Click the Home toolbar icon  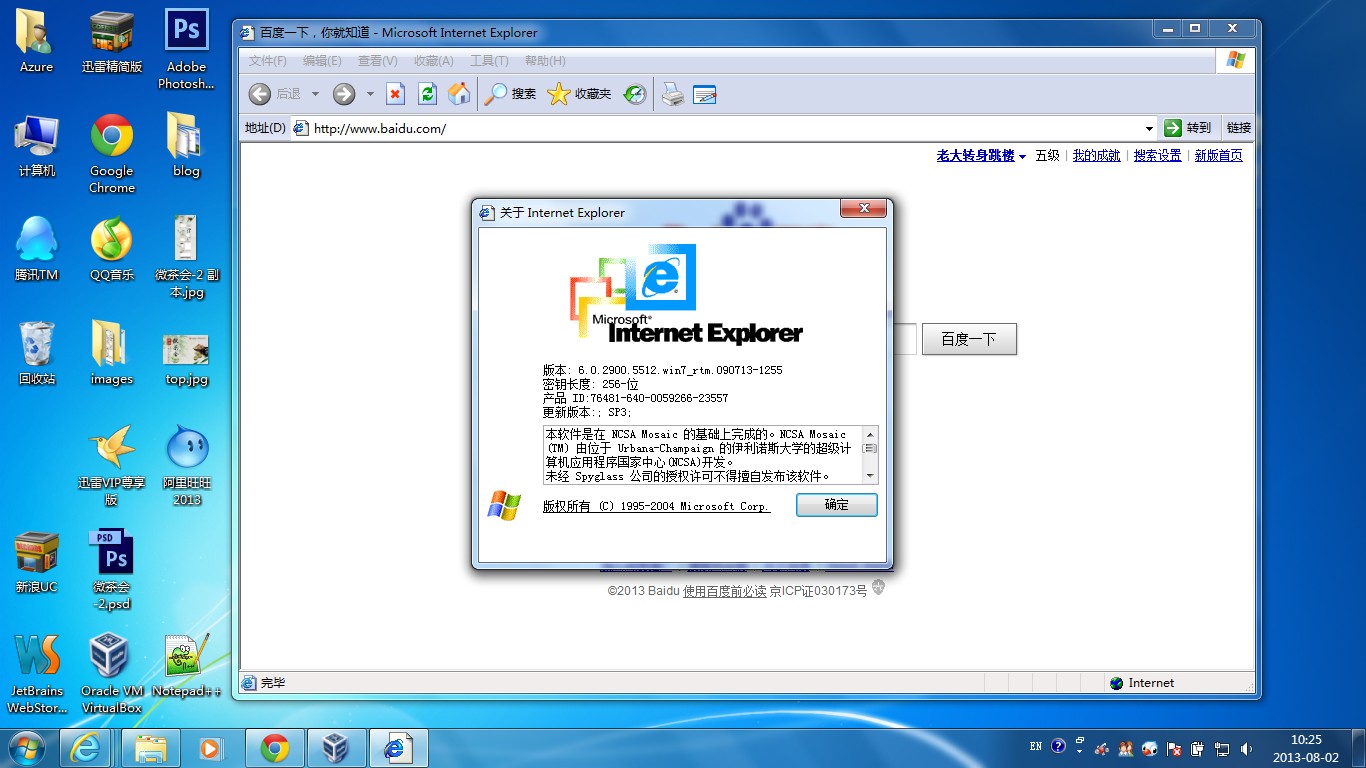pos(459,94)
